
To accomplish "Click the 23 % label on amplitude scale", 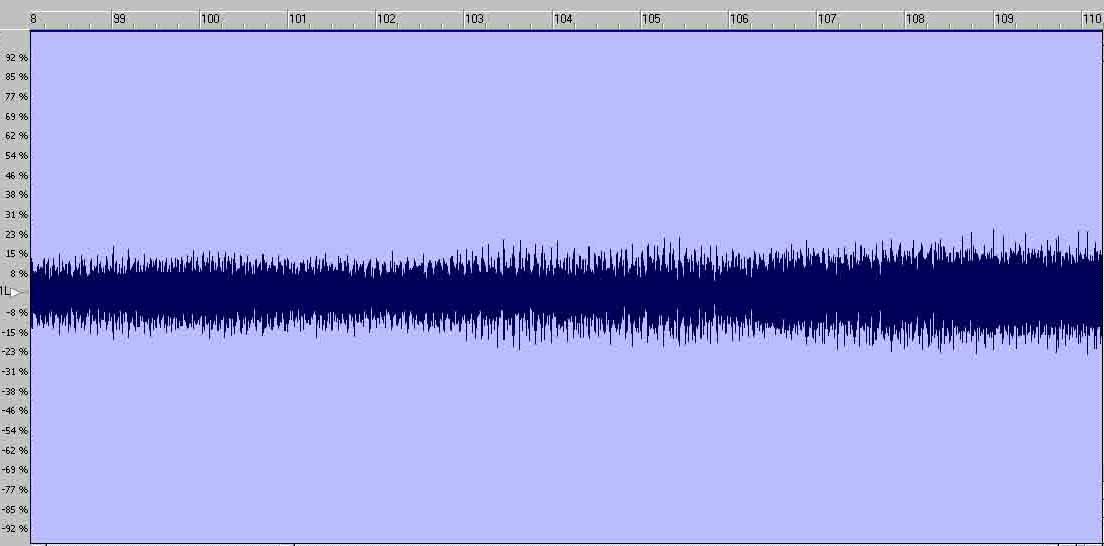I will click(x=16, y=235).
